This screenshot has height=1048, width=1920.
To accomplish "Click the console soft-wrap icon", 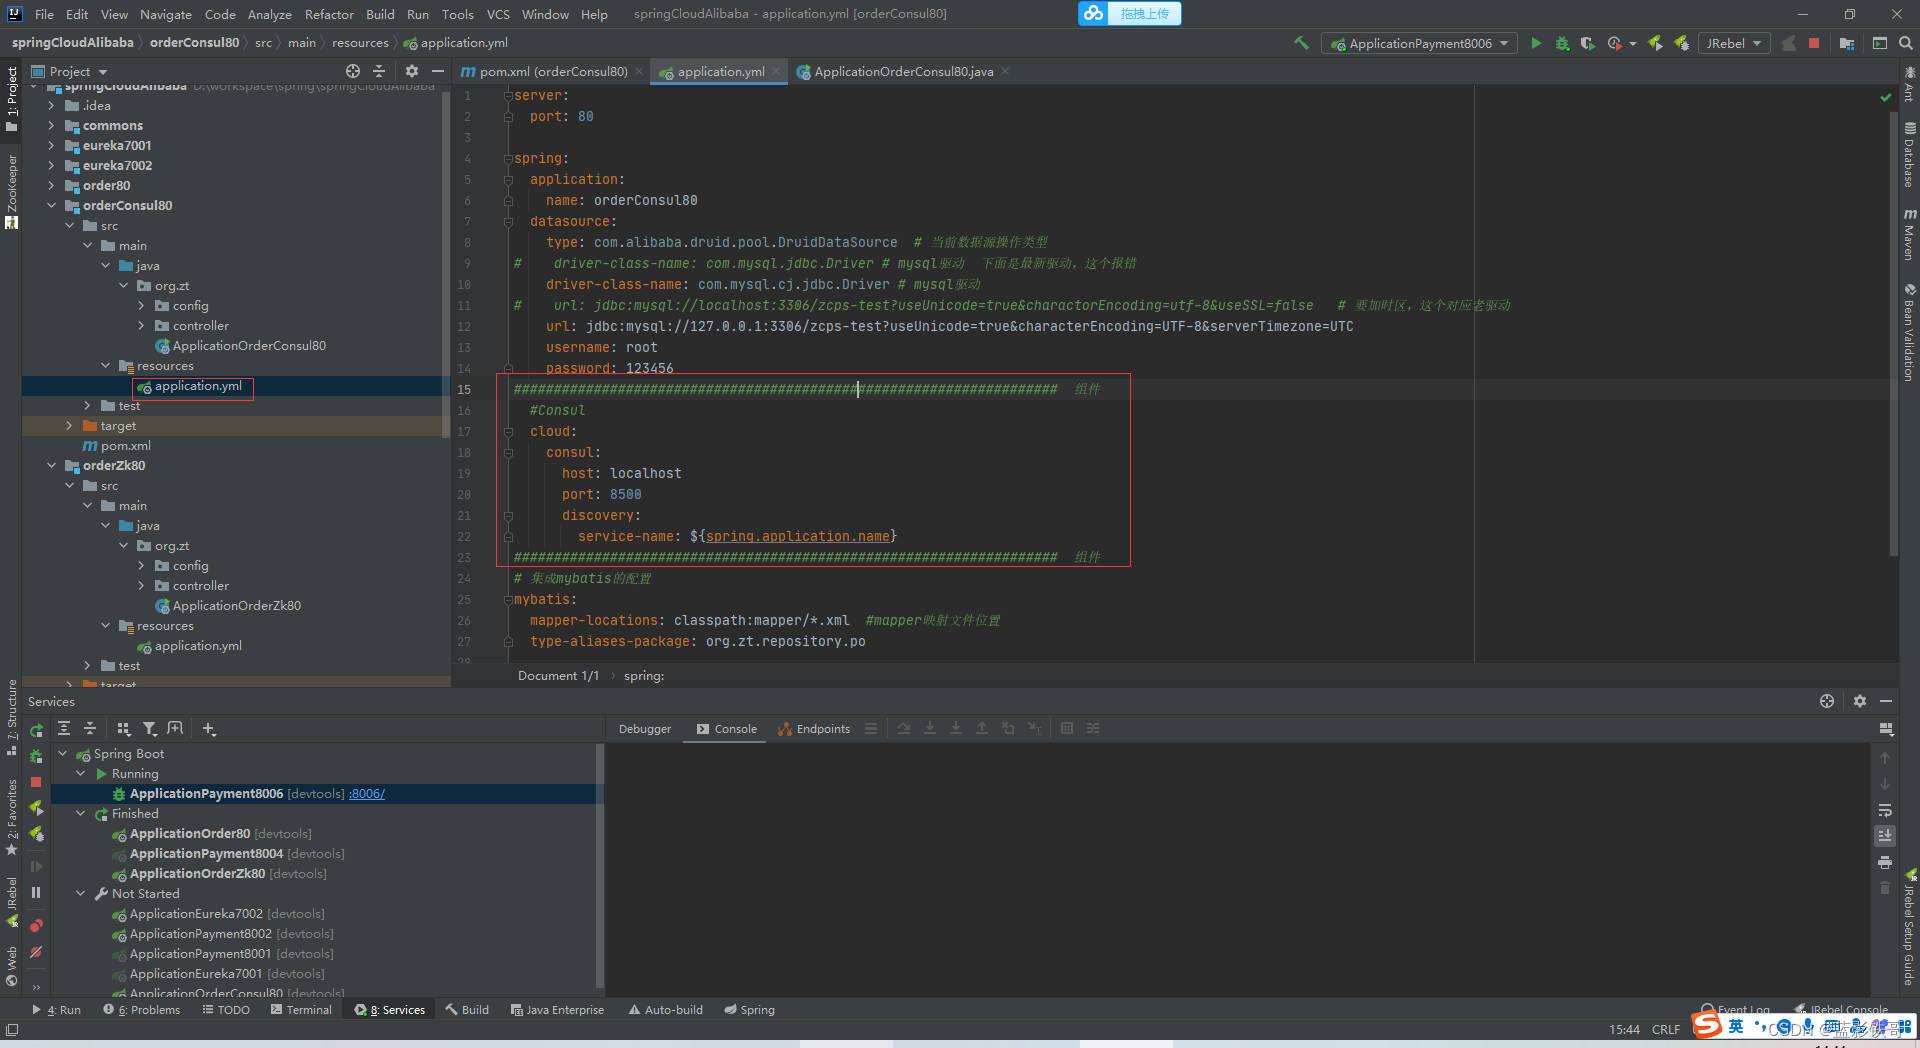I will pos(1885,810).
